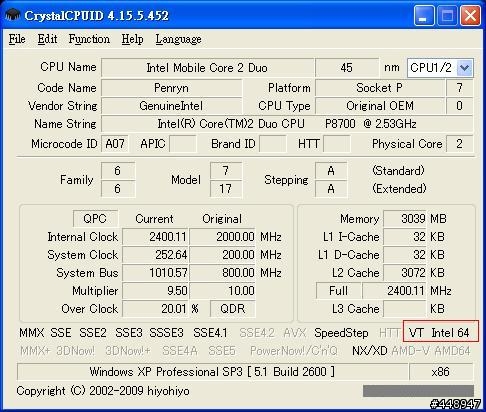Click the CPU Name field Intel Mobile Core 2 Duo
The width and height of the screenshot is (486, 412).
[207, 68]
